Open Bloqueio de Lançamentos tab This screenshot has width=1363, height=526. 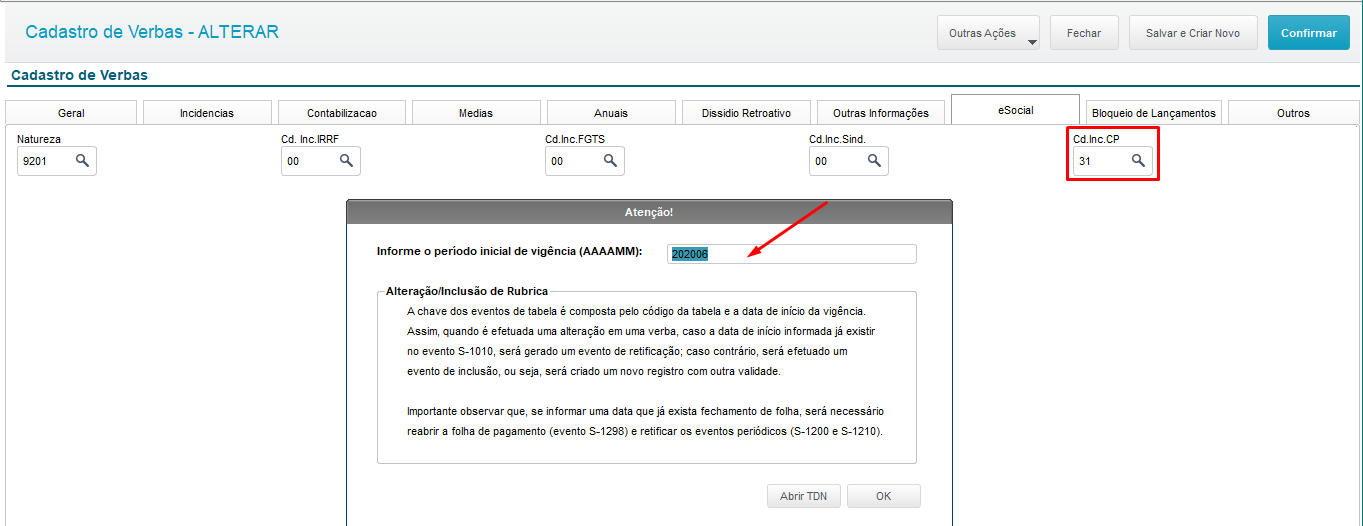coord(1154,113)
